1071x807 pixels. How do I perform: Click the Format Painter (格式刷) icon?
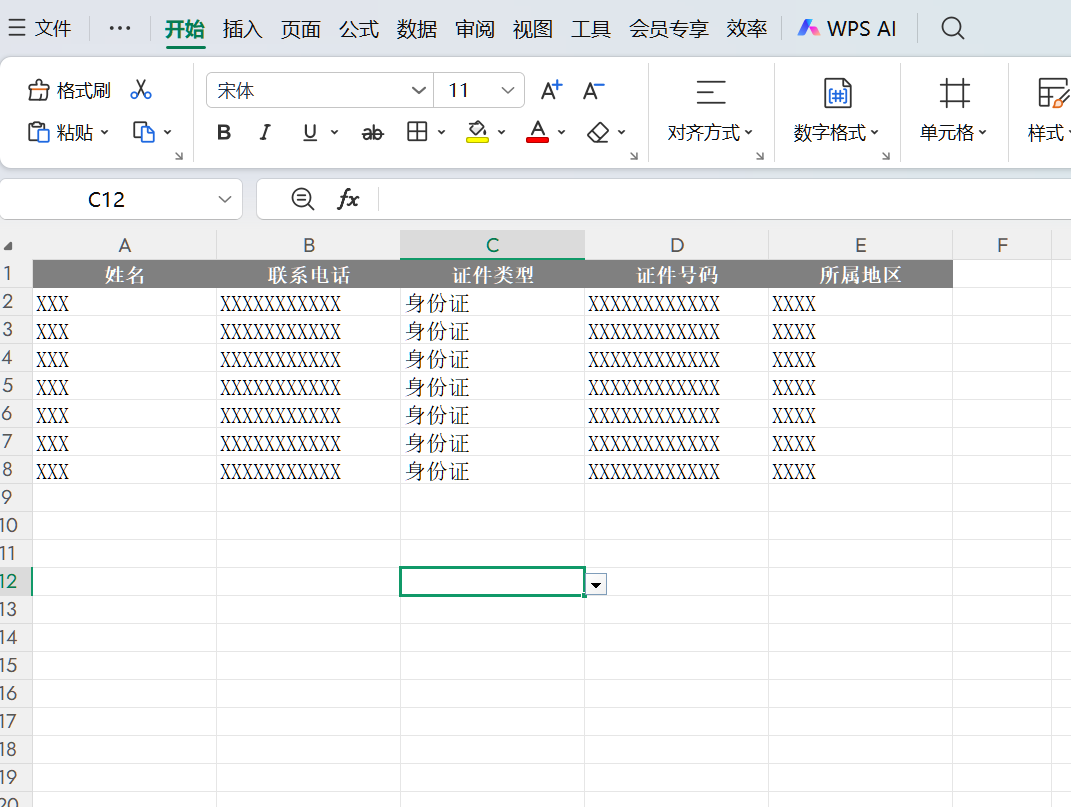point(38,90)
